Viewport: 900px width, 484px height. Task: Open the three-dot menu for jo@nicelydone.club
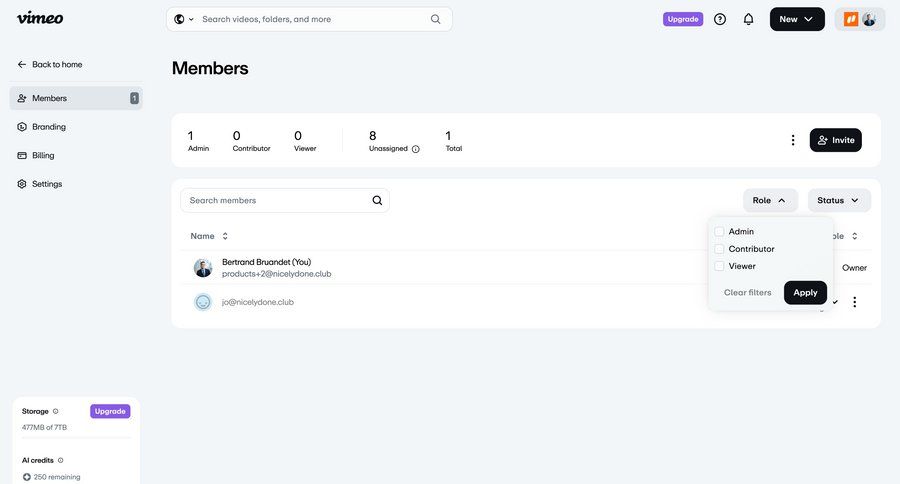click(x=854, y=302)
